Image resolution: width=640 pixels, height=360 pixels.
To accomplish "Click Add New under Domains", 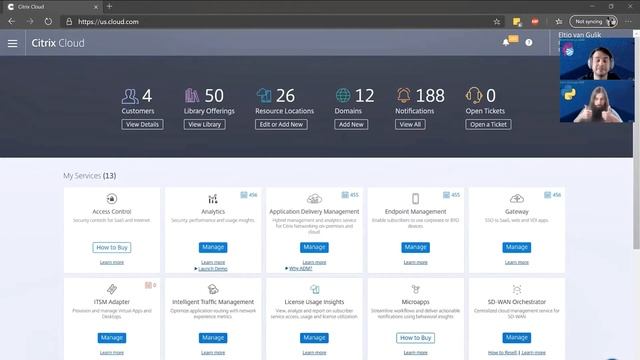I will tap(351, 124).
